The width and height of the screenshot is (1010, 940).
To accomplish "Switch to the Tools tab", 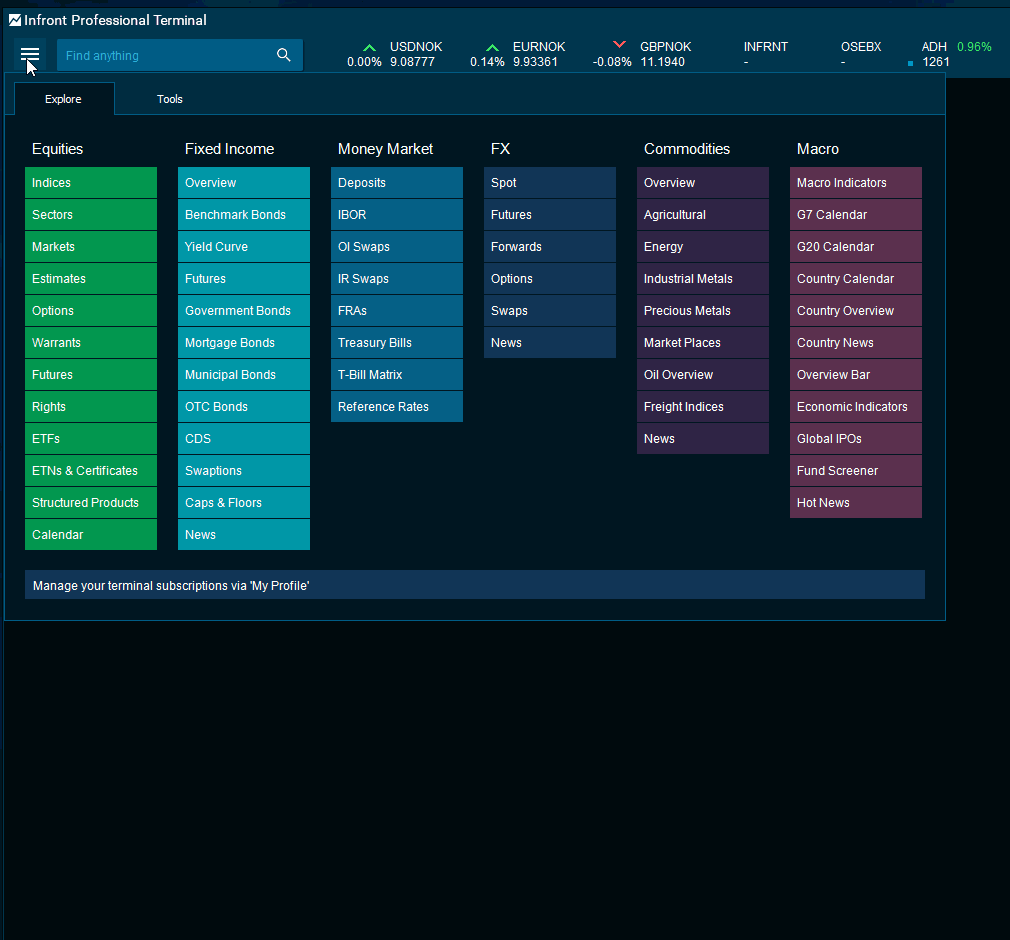I will click(x=170, y=99).
